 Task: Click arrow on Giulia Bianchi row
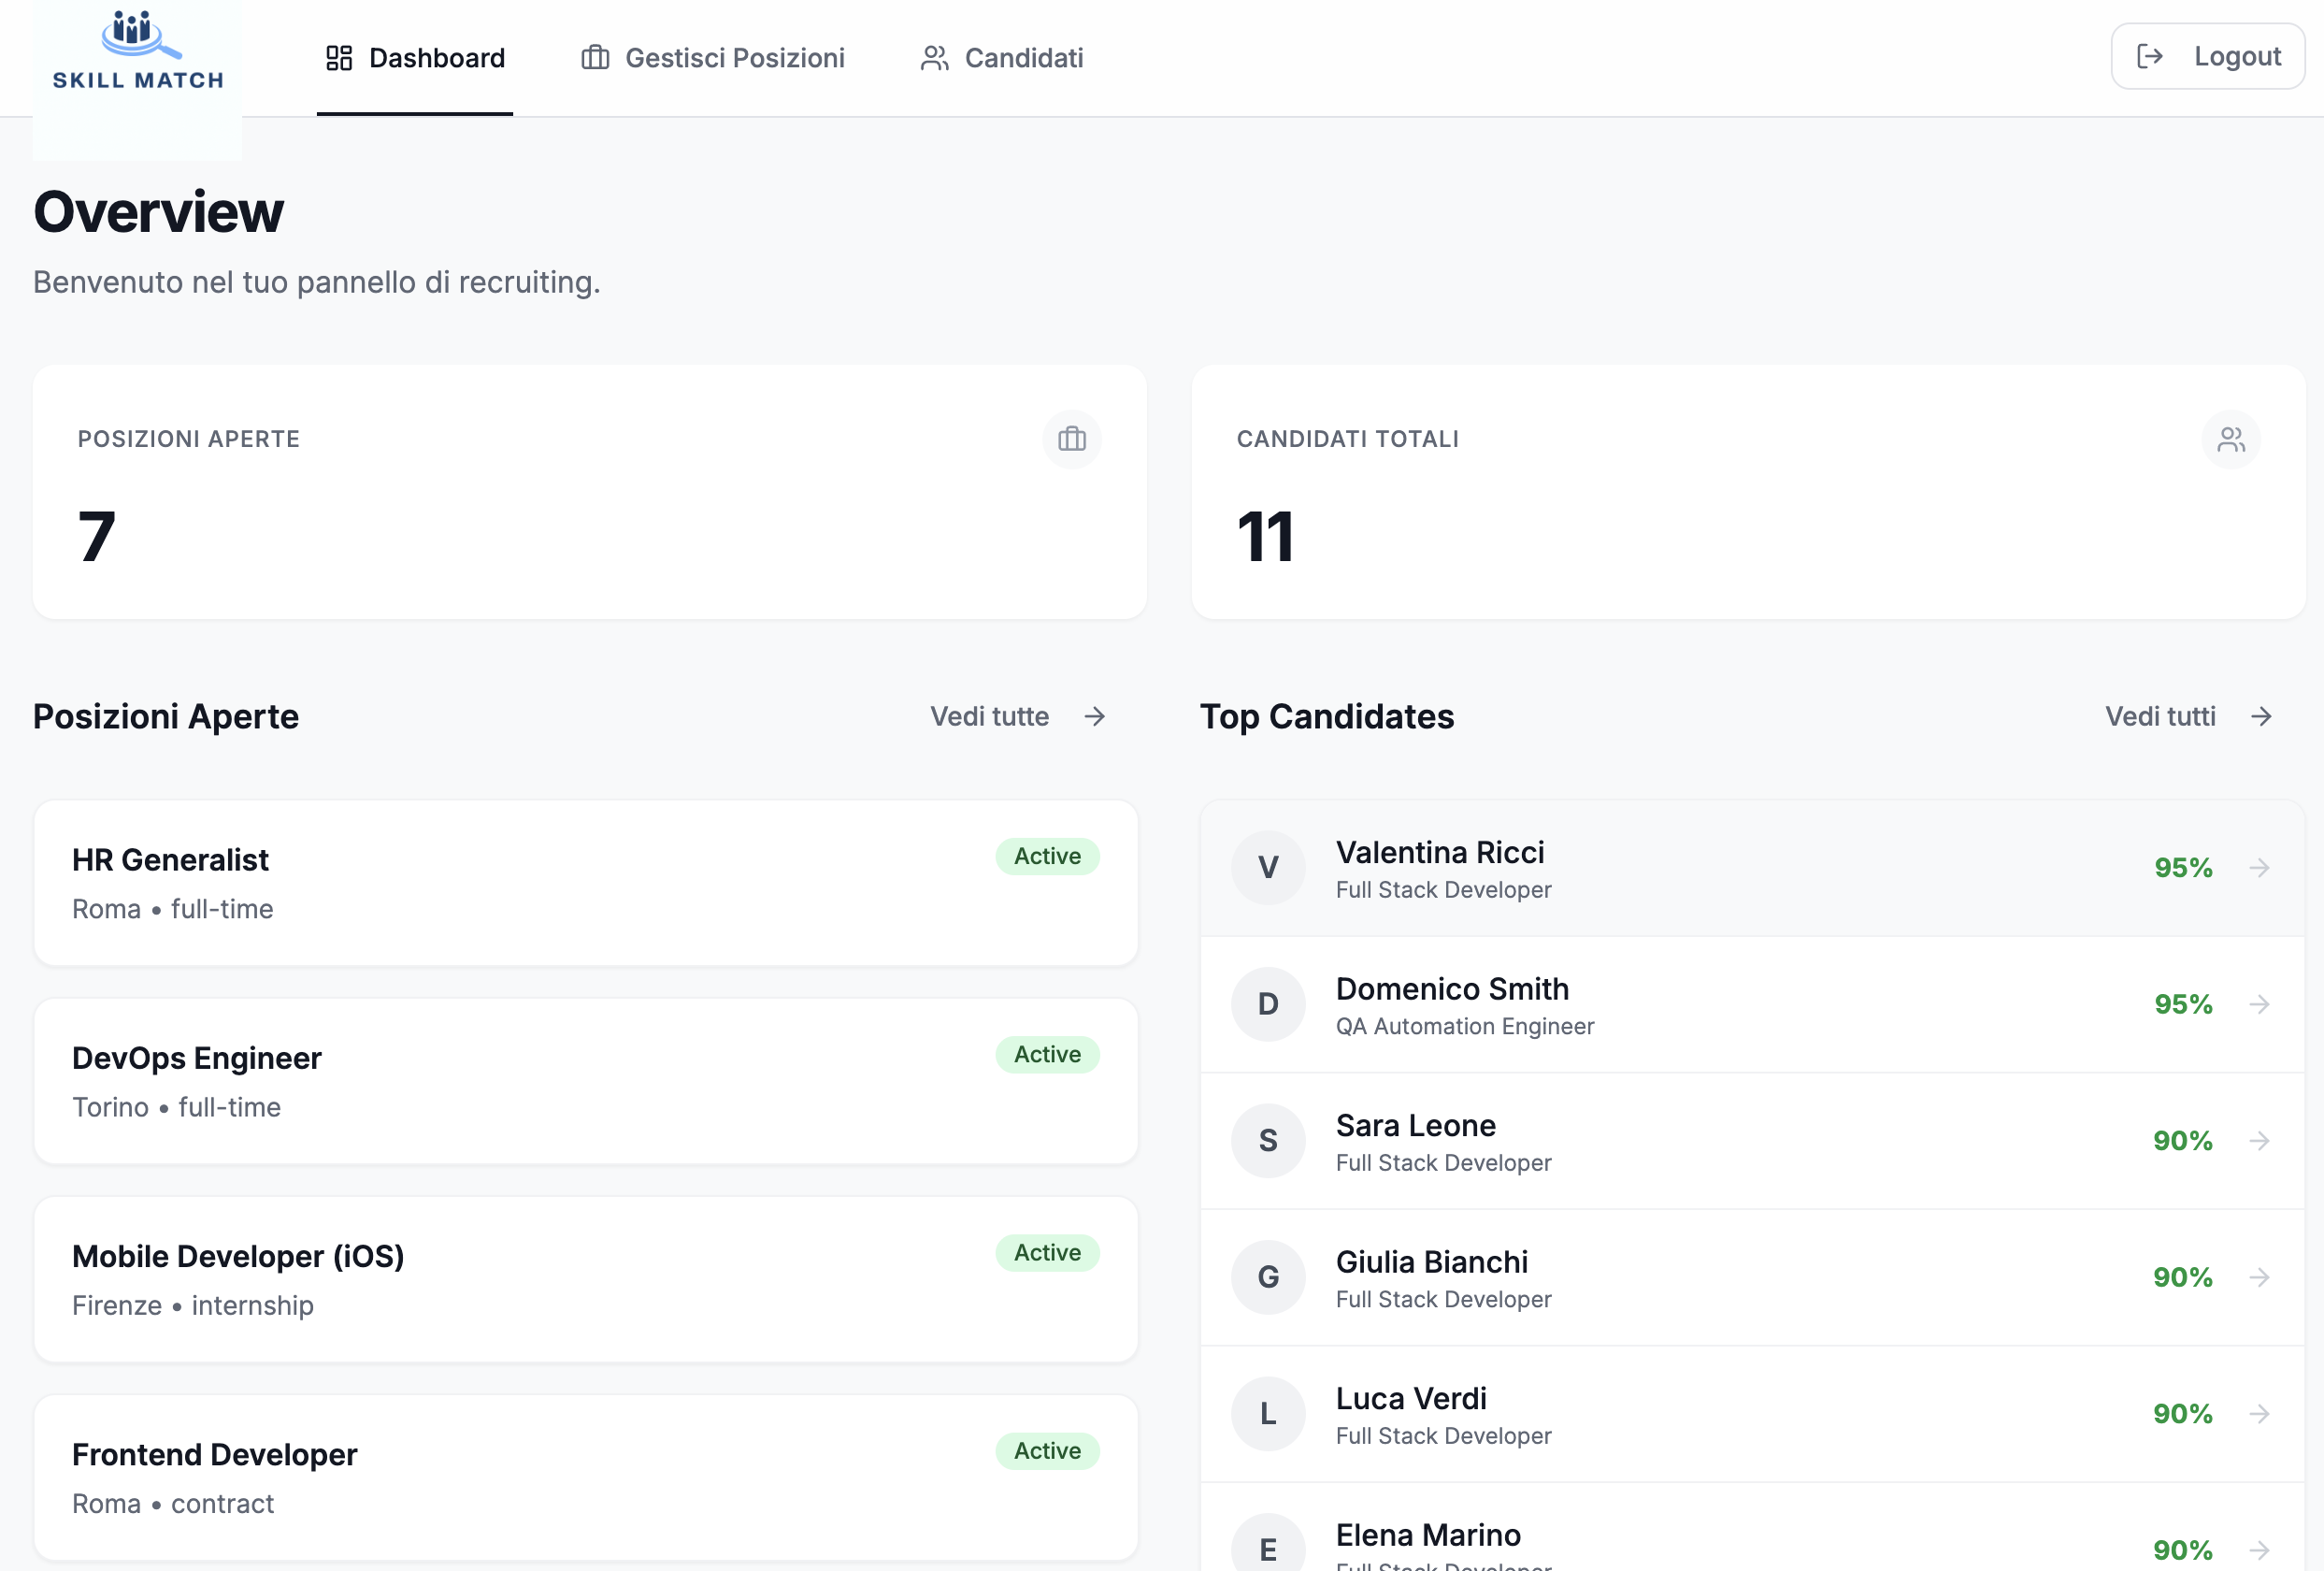tap(2259, 1277)
